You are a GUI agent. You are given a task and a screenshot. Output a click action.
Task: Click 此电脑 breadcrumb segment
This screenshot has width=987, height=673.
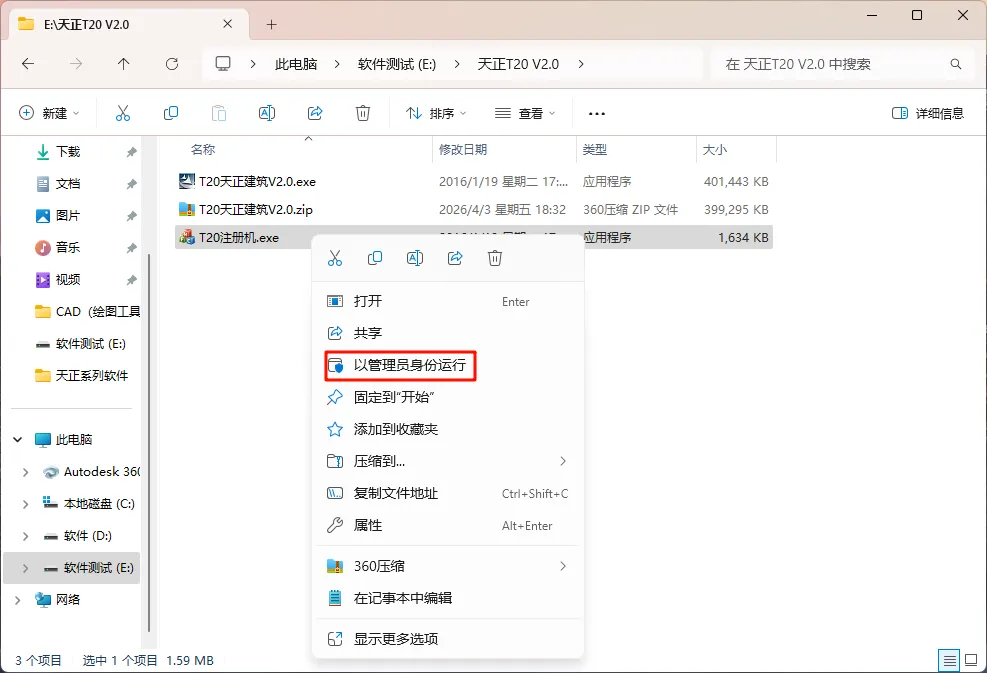click(x=296, y=64)
